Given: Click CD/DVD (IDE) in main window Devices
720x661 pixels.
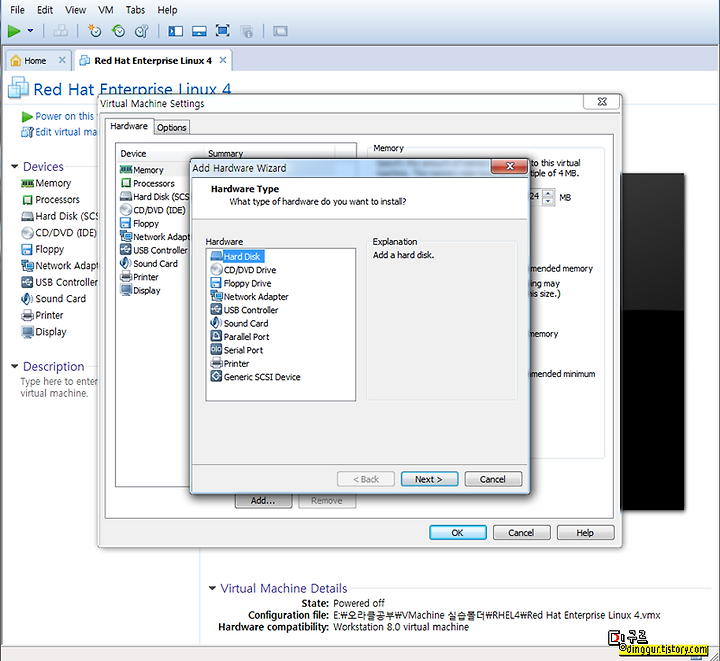Looking at the screenshot, I should [59, 233].
